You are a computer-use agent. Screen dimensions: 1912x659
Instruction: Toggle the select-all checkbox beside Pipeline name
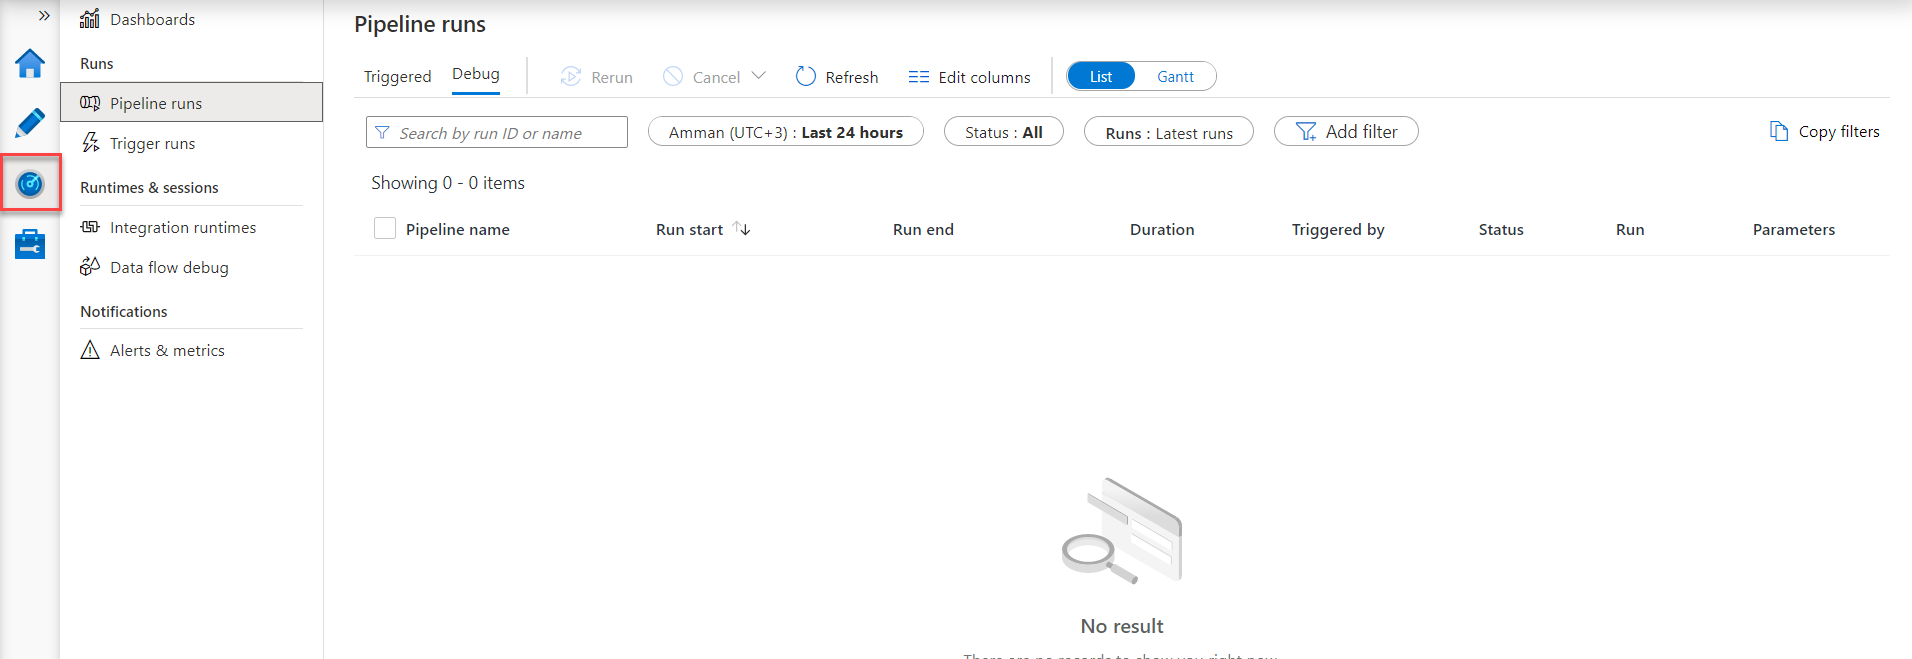385,229
